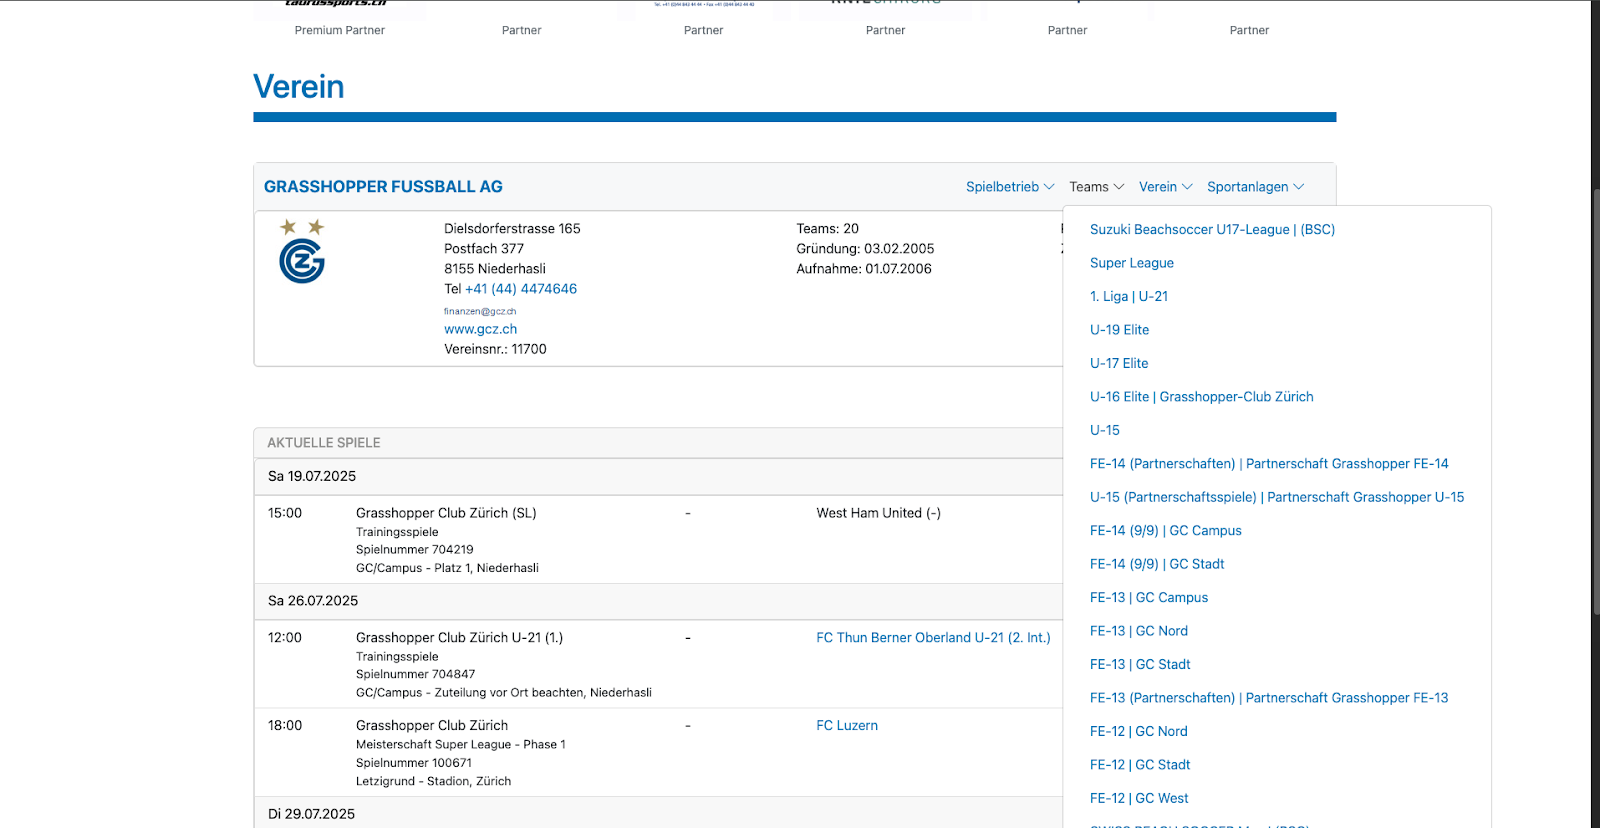Expand the Spielbetrieb dropdown
This screenshot has height=828, width=1600.
tap(1010, 187)
